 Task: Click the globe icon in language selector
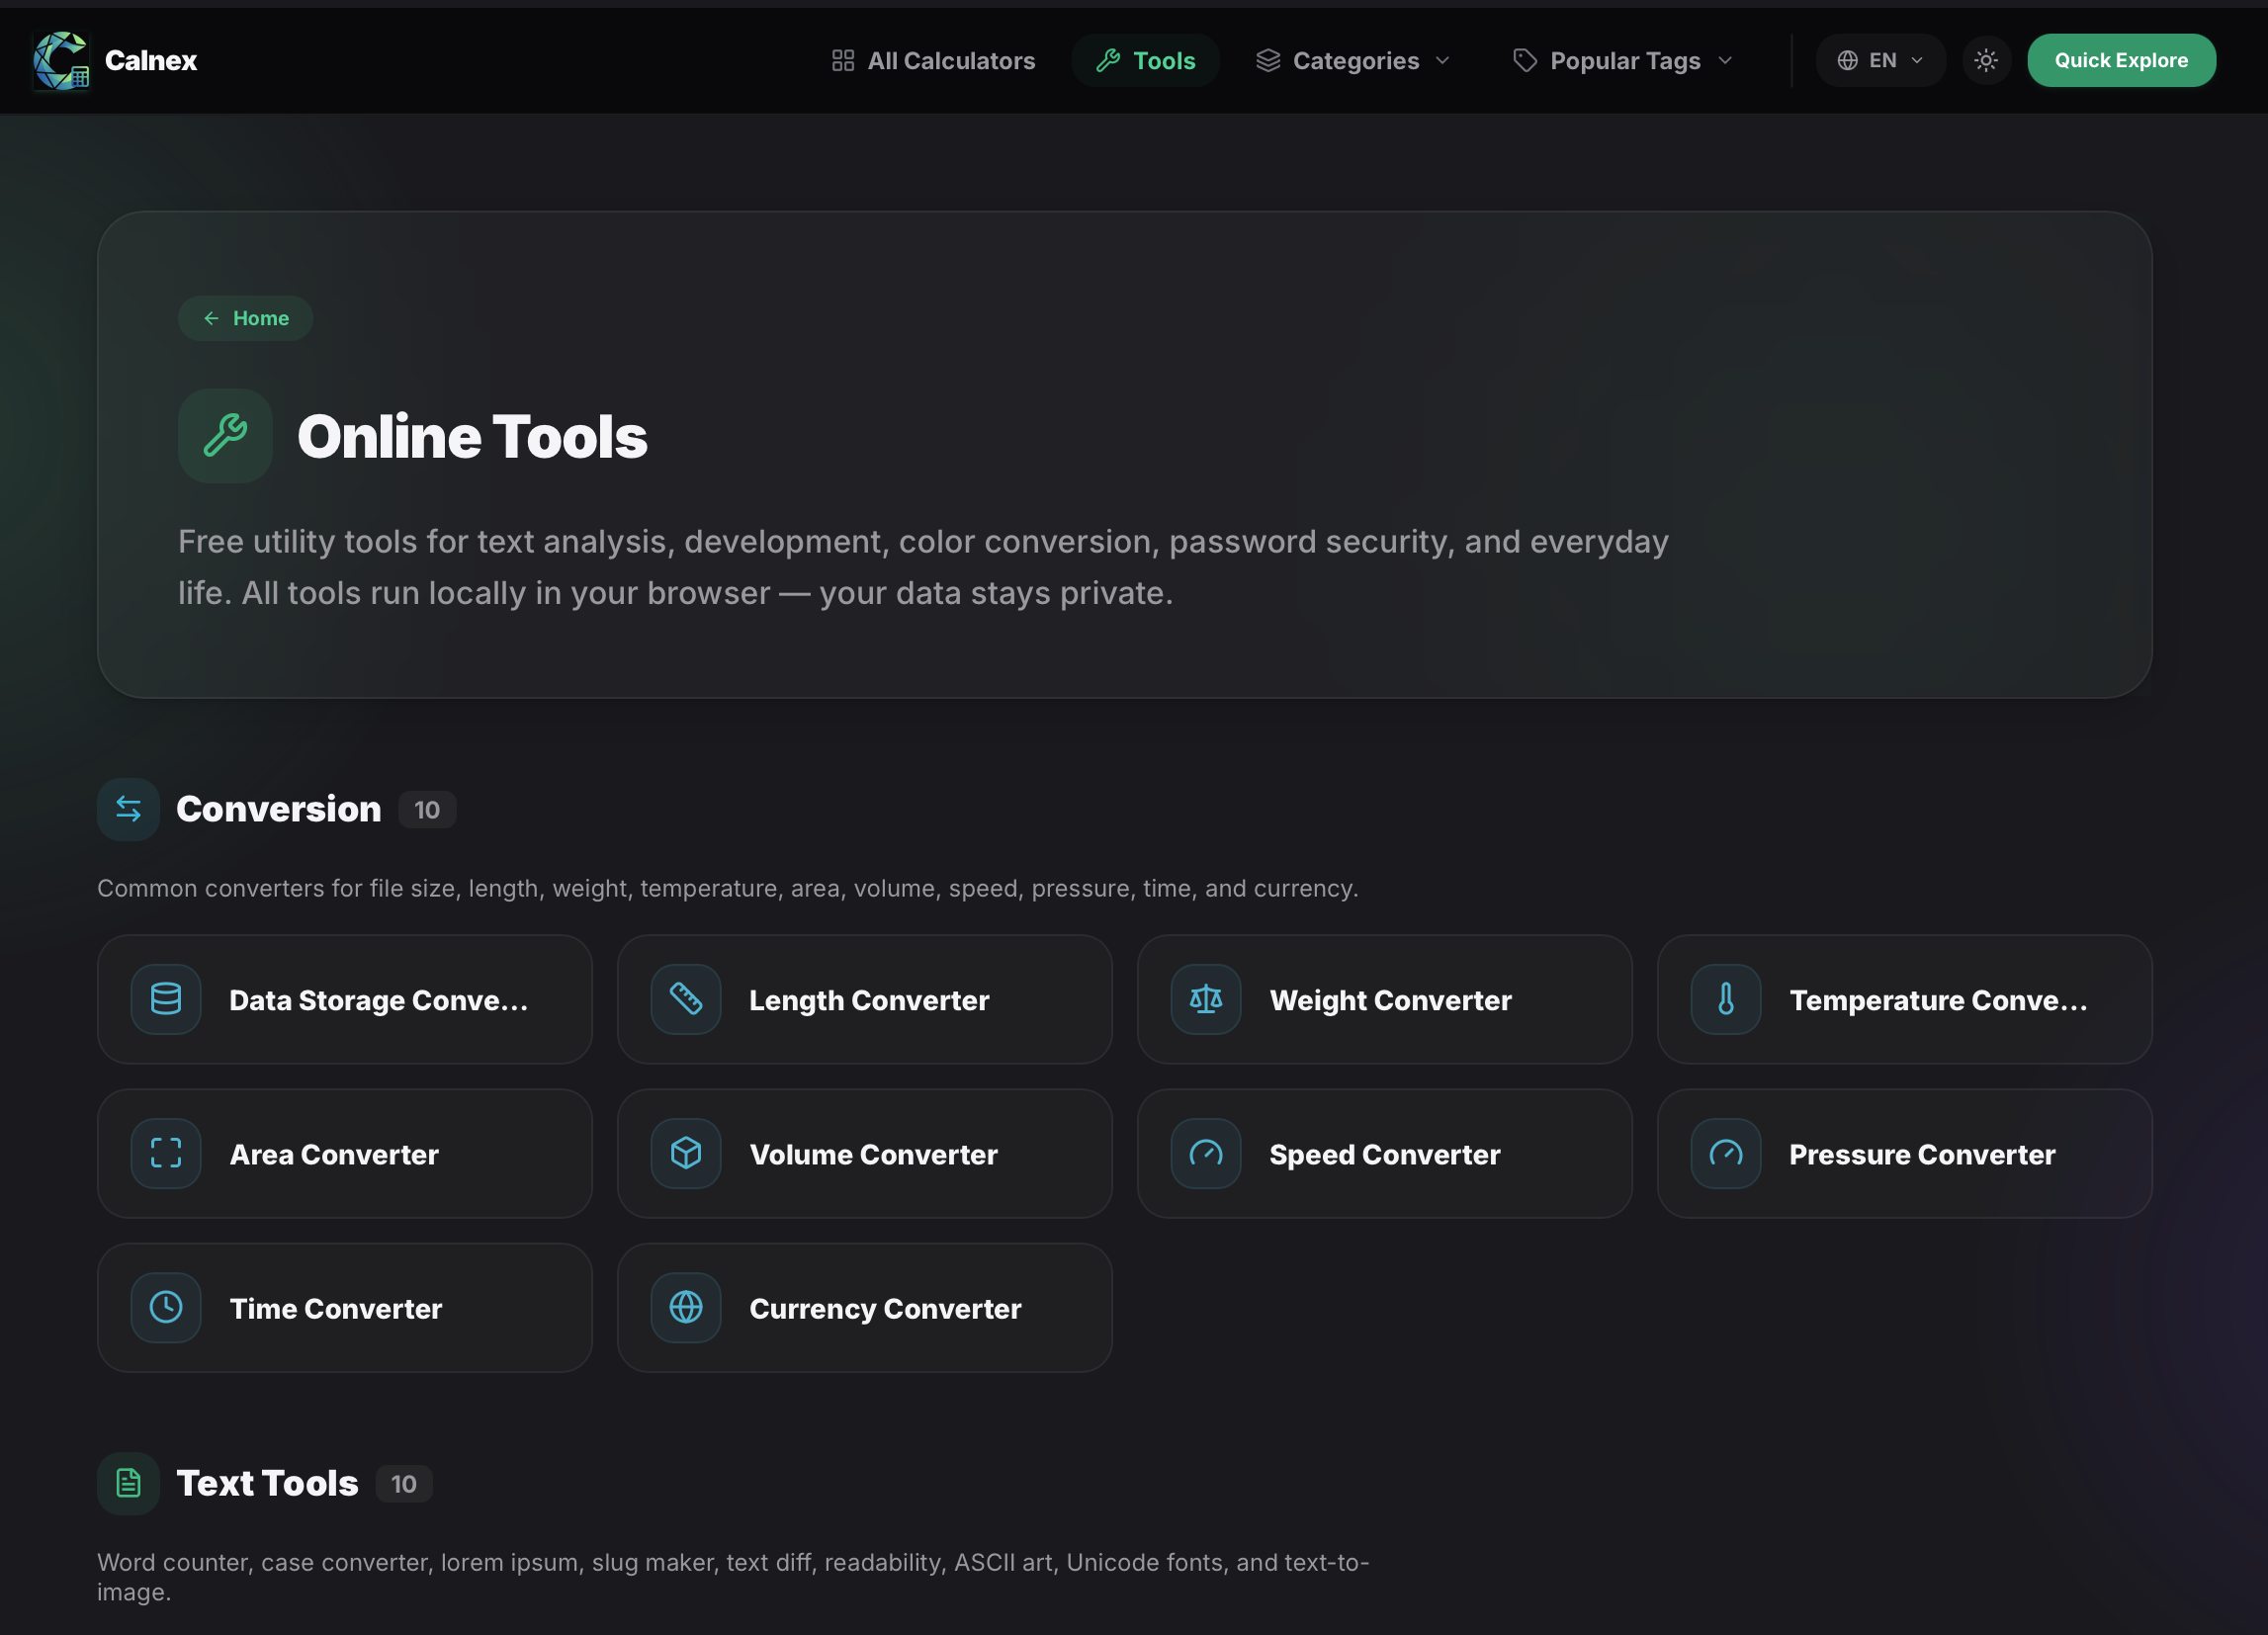click(1848, 60)
